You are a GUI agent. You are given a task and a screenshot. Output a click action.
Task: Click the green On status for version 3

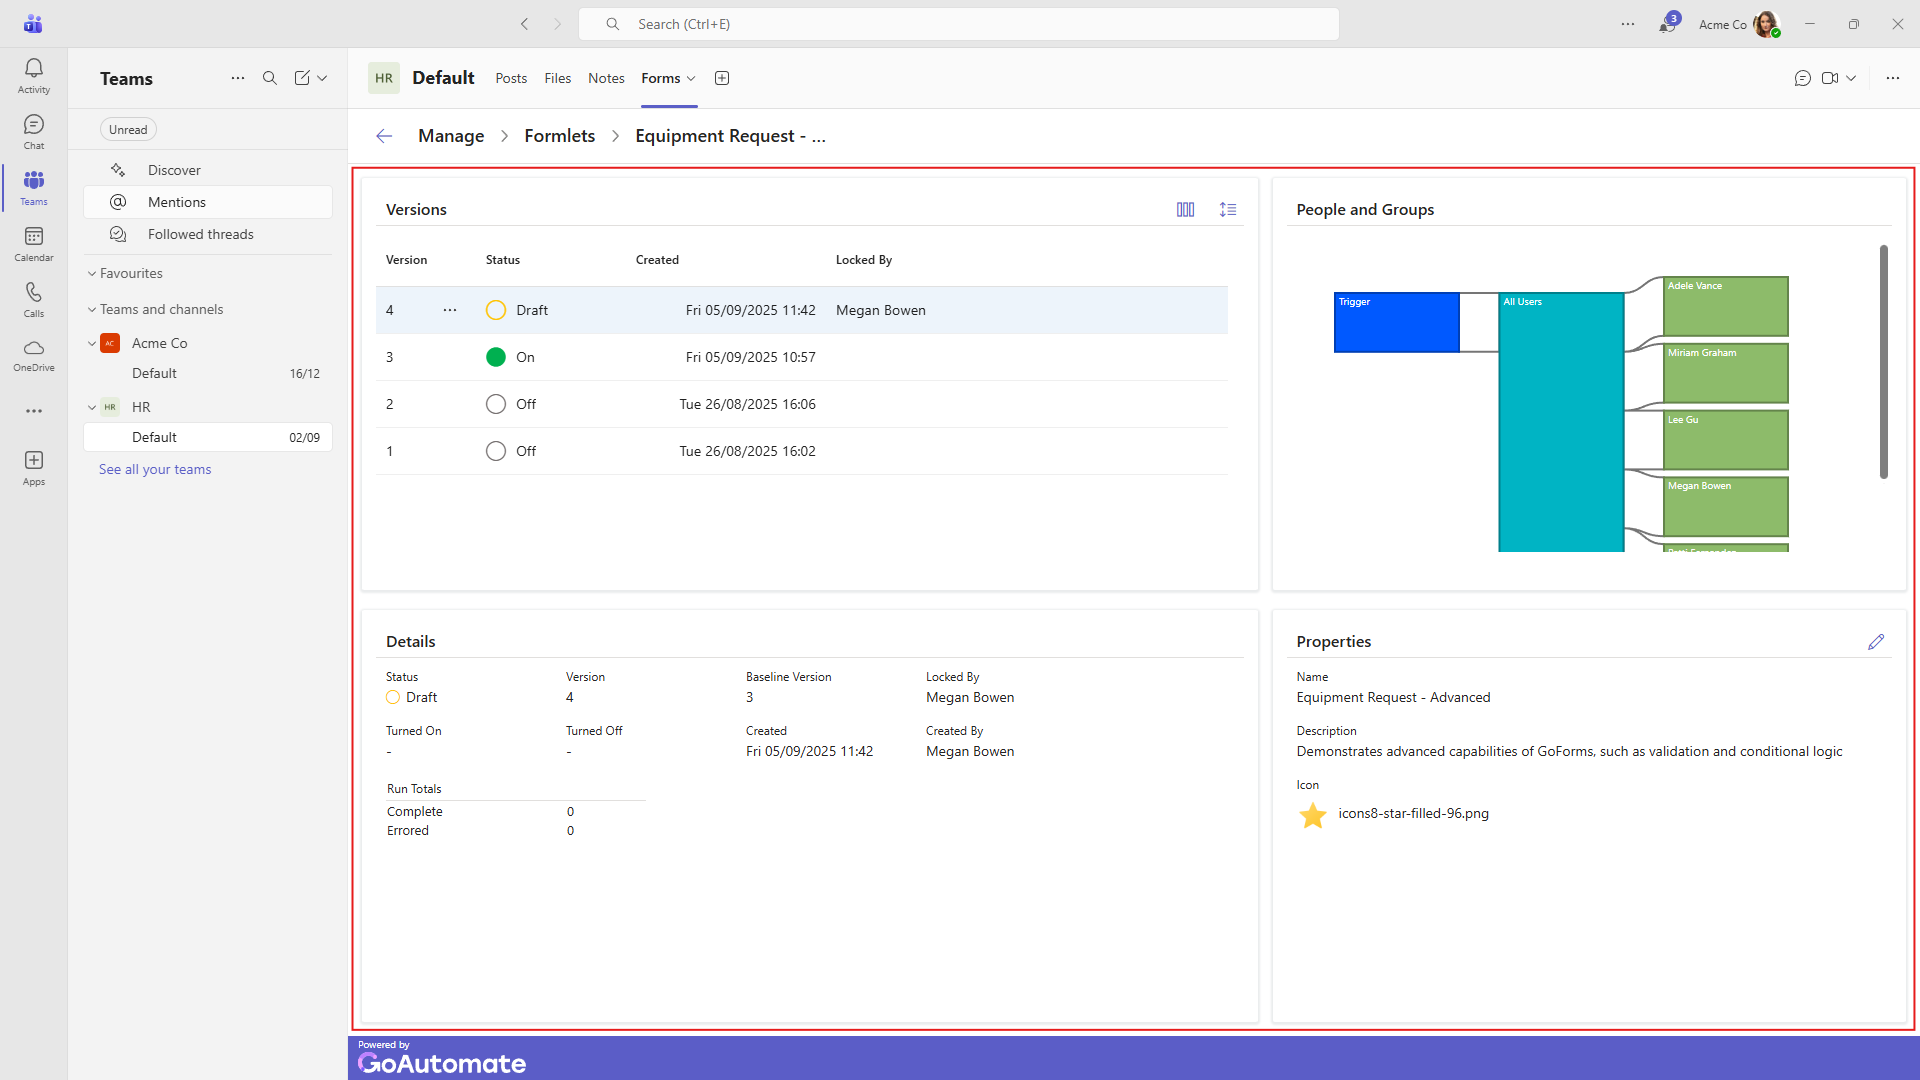[496, 357]
